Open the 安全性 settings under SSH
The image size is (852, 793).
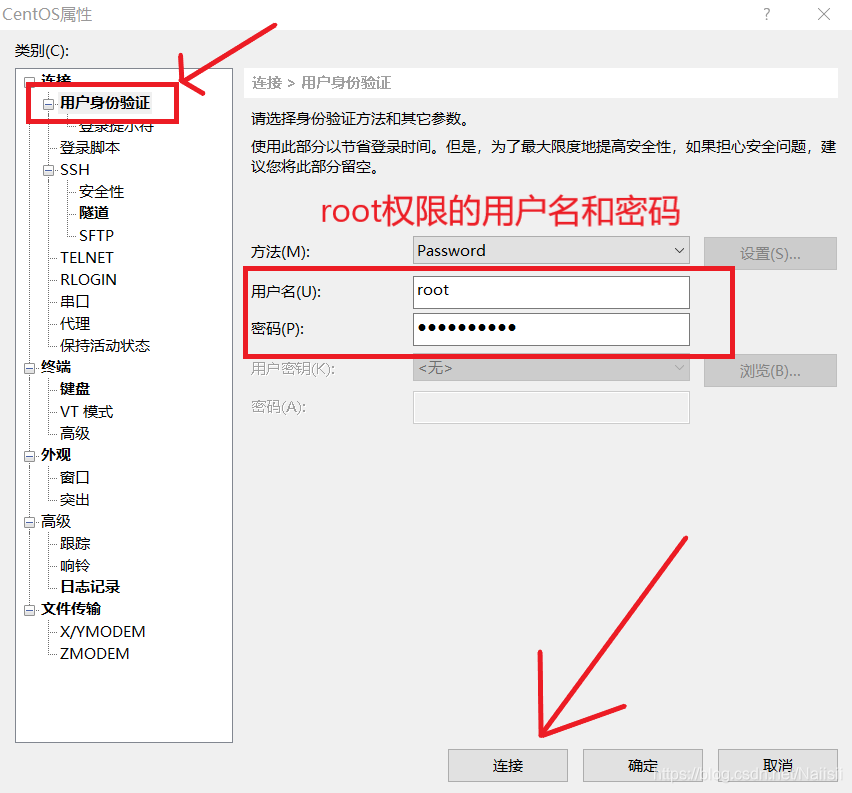(x=100, y=190)
